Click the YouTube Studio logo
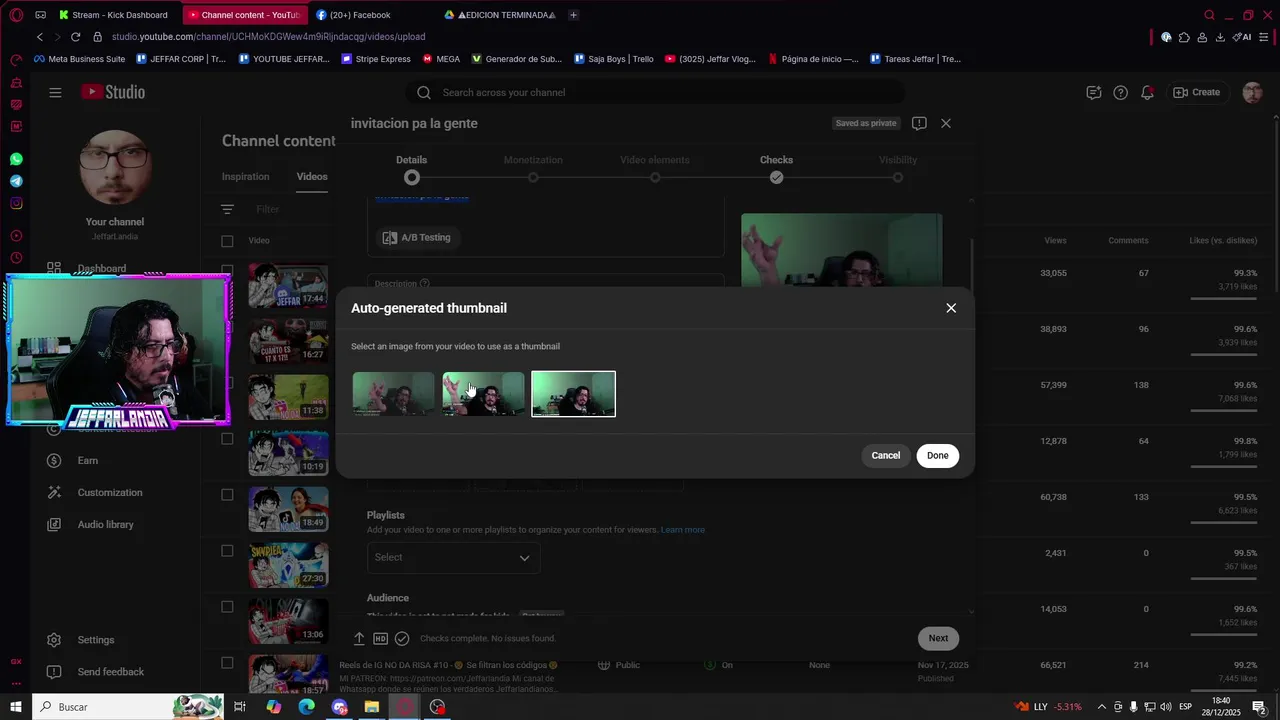The height and width of the screenshot is (720, 1280). (113, 92)
